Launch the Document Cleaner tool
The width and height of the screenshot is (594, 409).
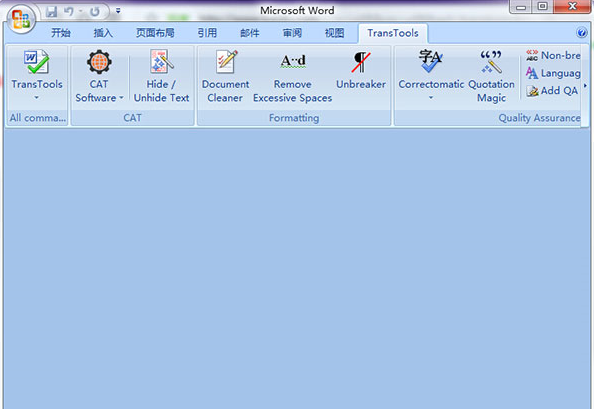pyautogui.click(x=225, y=76)
